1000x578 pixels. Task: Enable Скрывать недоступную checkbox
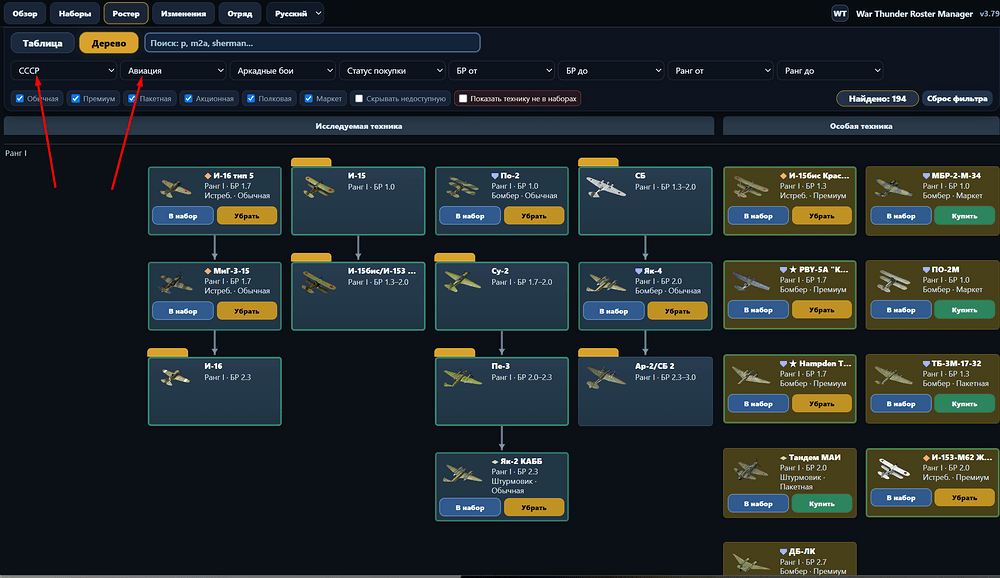(359, 98)
